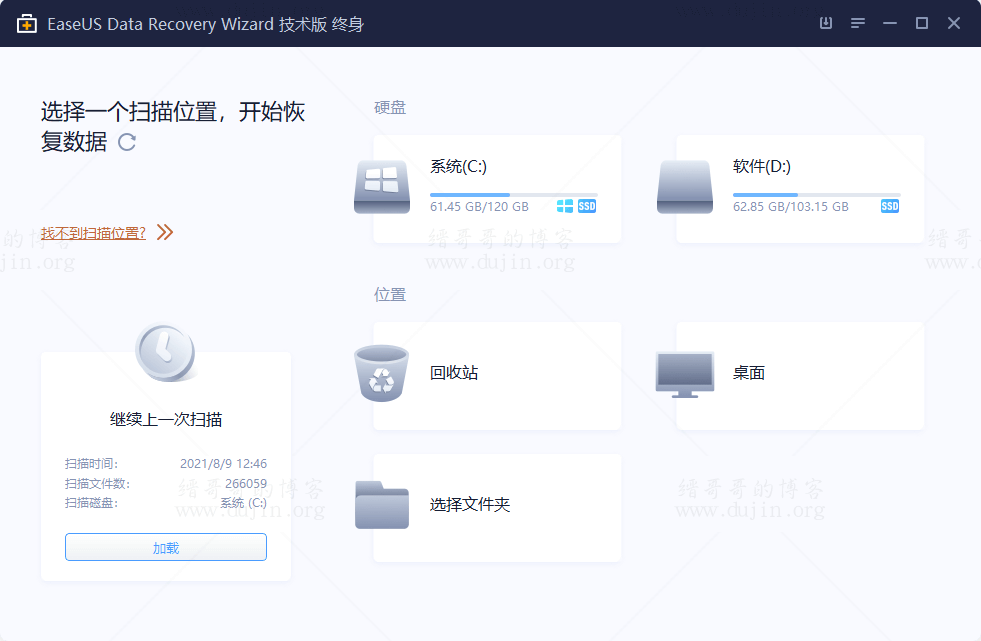Screen dimensions: 981x641
Task: Click the 扫描文件数 label
Action: (98, 484)
